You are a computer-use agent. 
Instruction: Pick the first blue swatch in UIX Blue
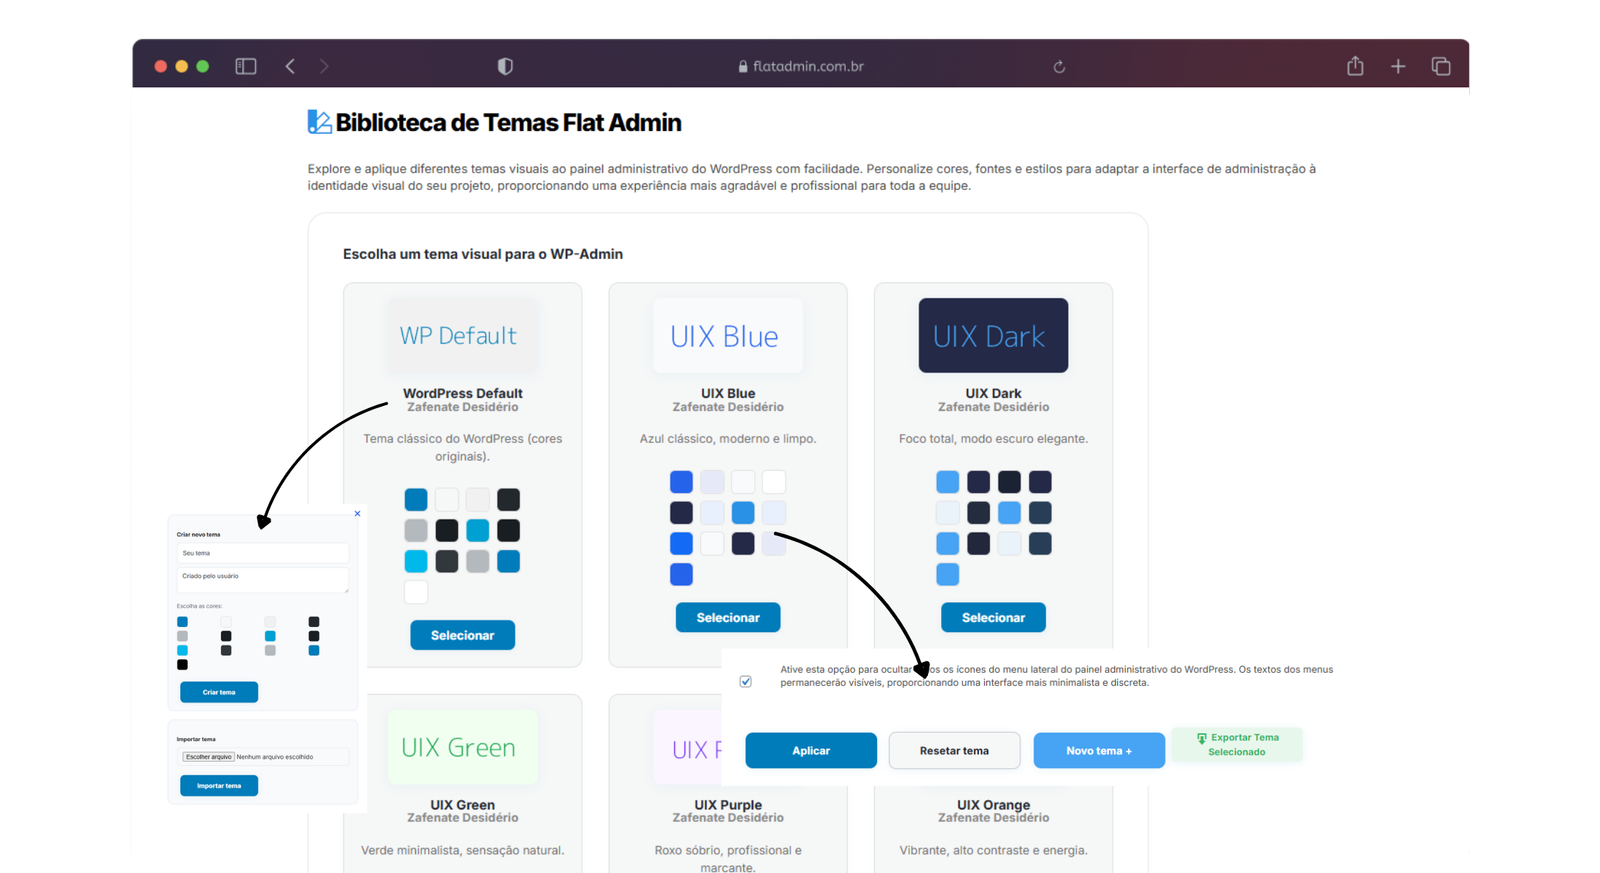tap(681, 482)
